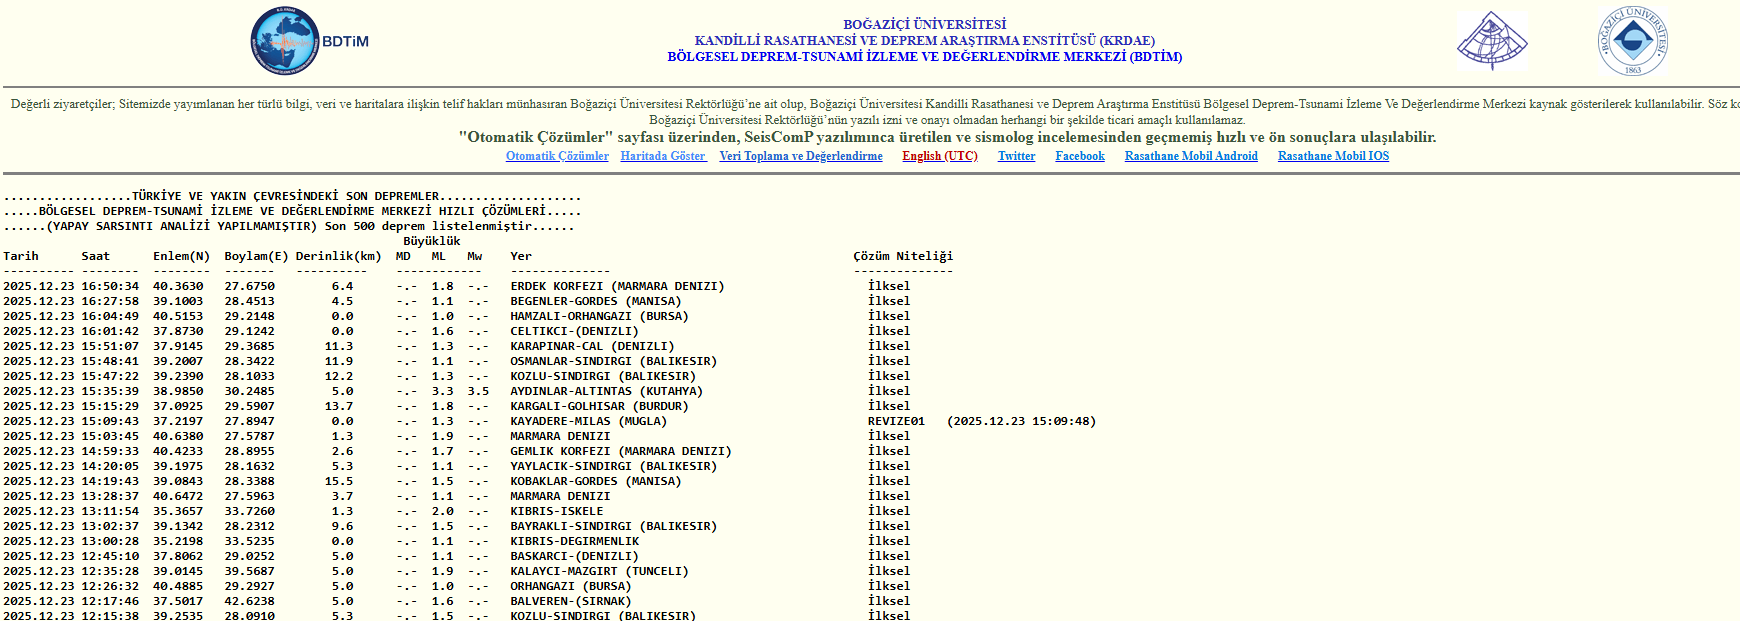The image size is (1740, 621).
Task: Click the Kandilli Observatory compass emblem
Action: click(x=1492, y=41)
